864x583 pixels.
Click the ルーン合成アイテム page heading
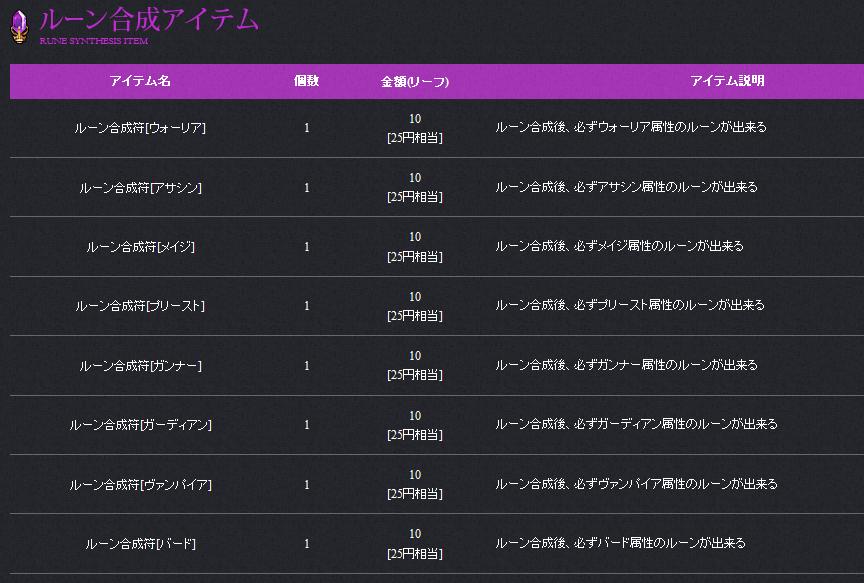149,18
